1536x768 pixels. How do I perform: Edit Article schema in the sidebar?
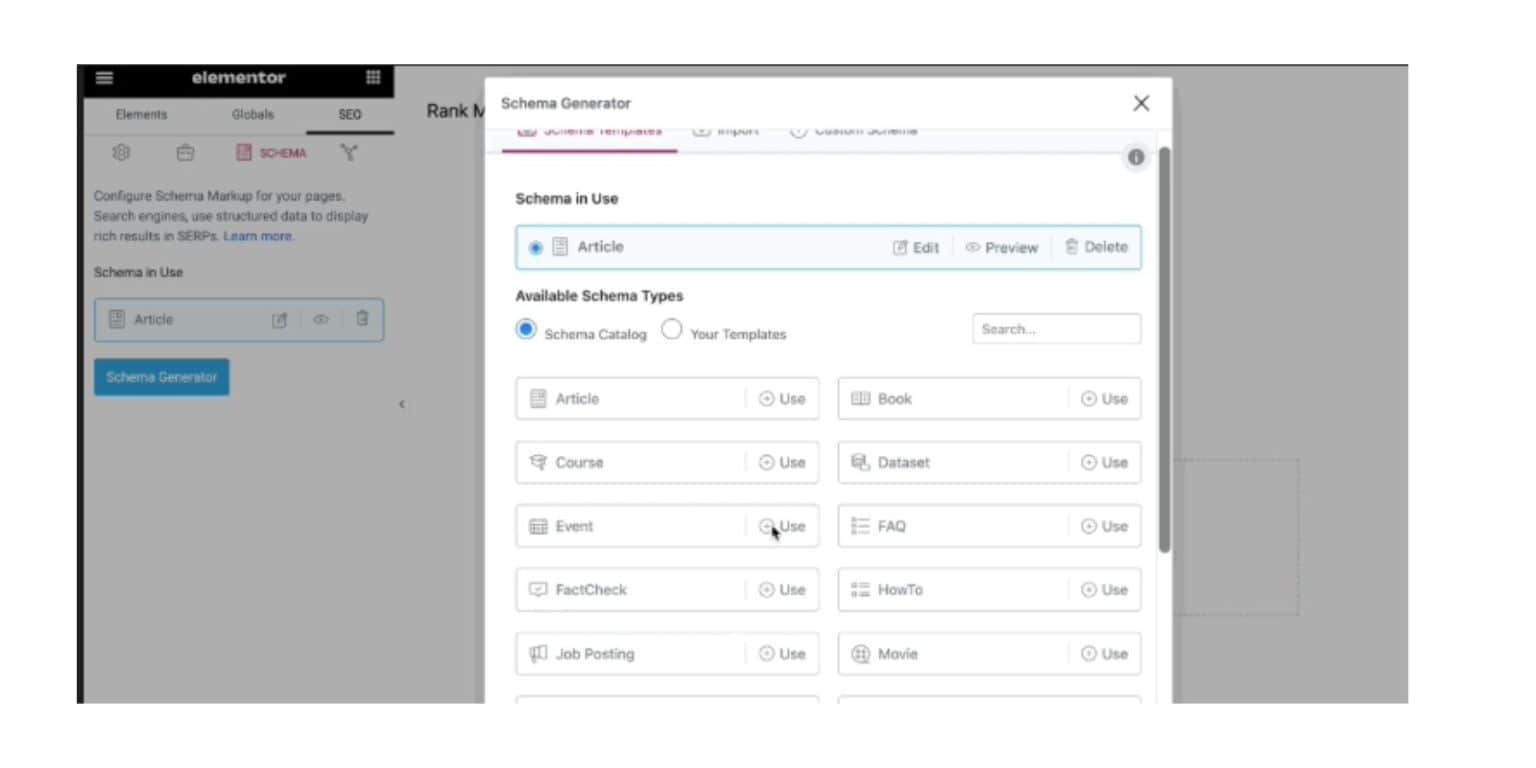coord(280,320)
